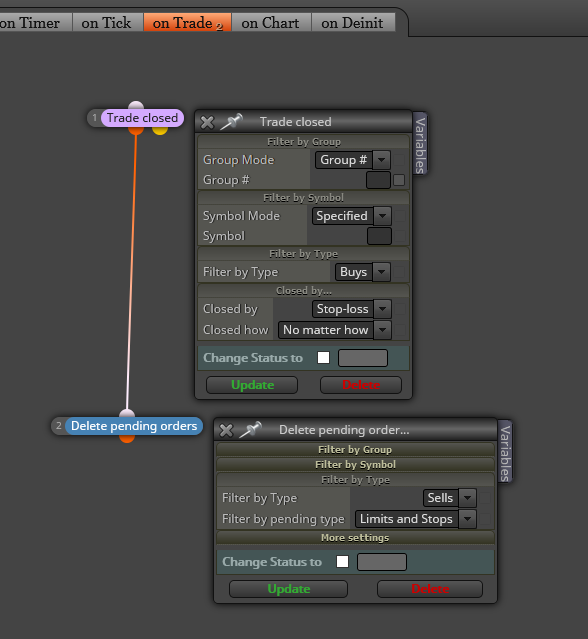
Task: Enable Change Status to in Delete pending panel
Action: (x=342, y=562)
